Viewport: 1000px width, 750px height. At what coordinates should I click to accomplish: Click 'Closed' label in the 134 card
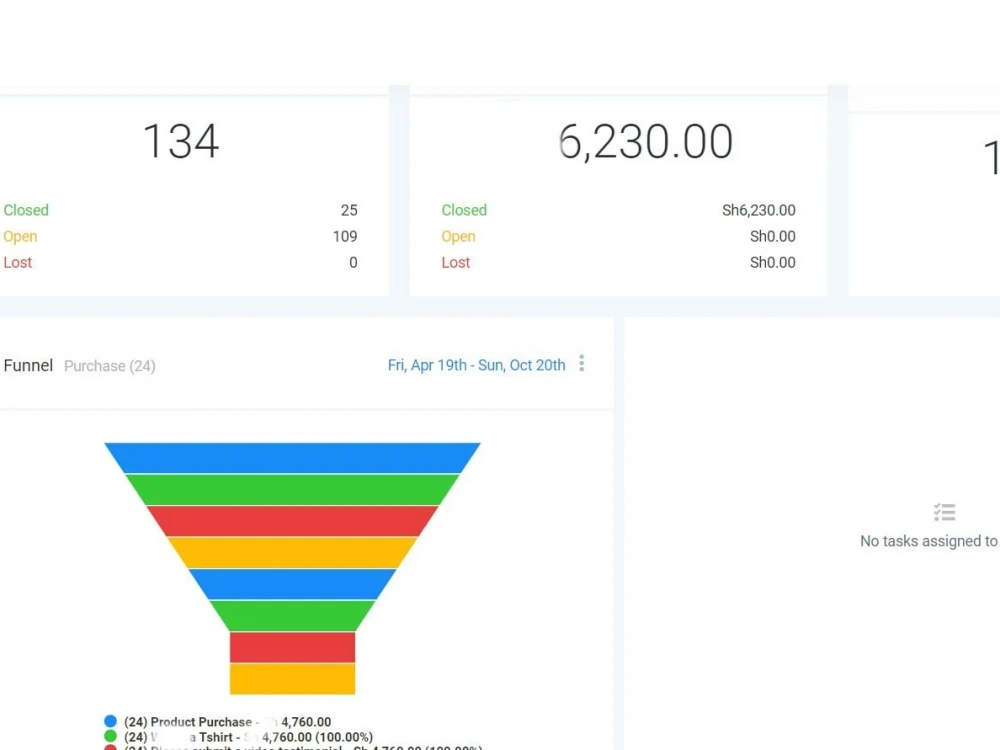click(x=26, y=210)
